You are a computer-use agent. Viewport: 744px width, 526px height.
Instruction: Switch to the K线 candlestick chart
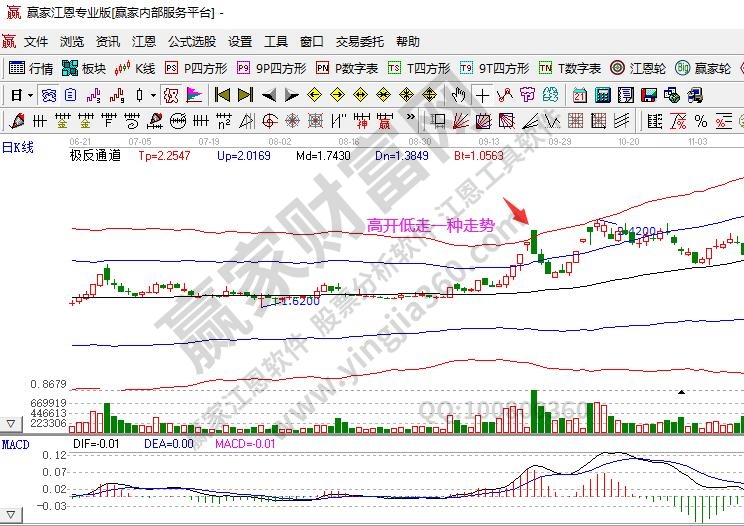point(136,69)
